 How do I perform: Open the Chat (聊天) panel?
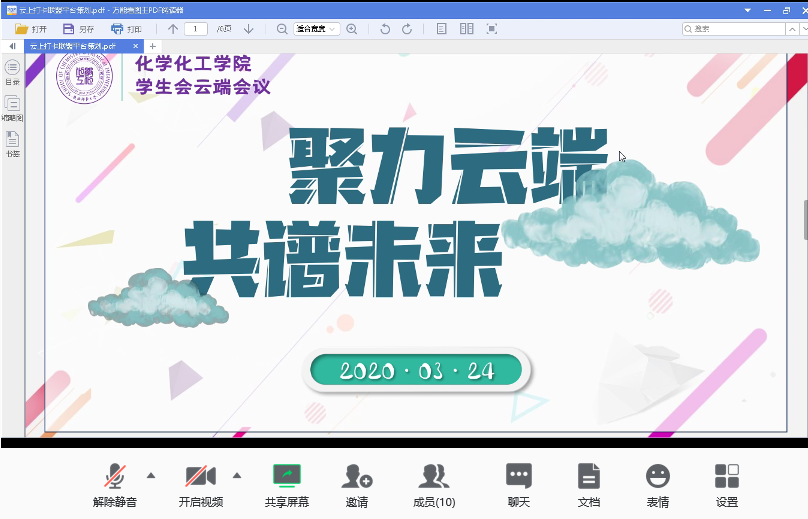pyautogui.click(x=518, y=477)
